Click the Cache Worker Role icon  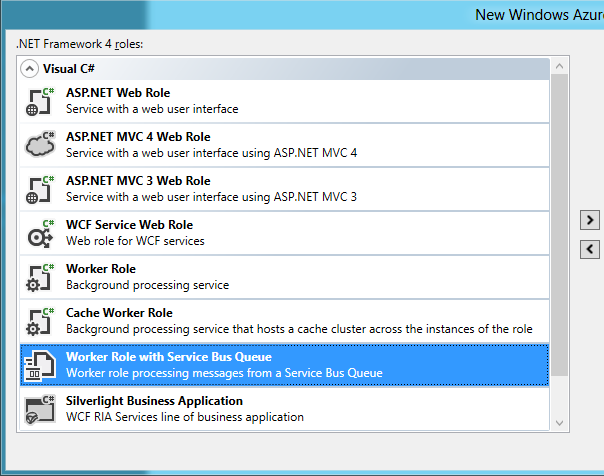pyautogui.click(x=40, y=321)
